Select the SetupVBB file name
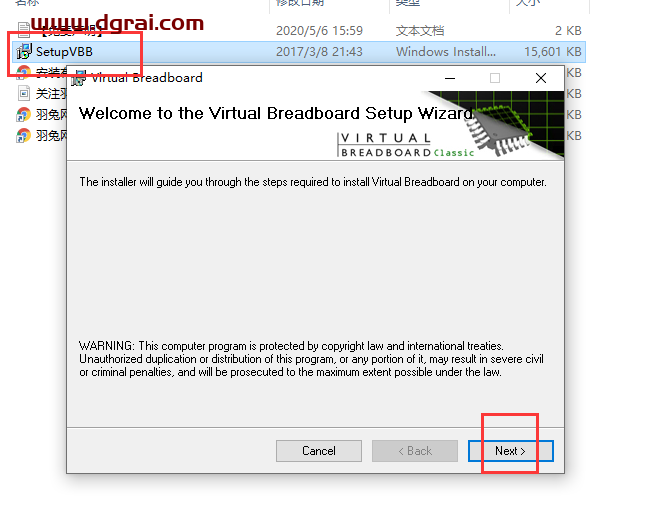Viewport: 660px width, 510px height. tap(64, 52)
